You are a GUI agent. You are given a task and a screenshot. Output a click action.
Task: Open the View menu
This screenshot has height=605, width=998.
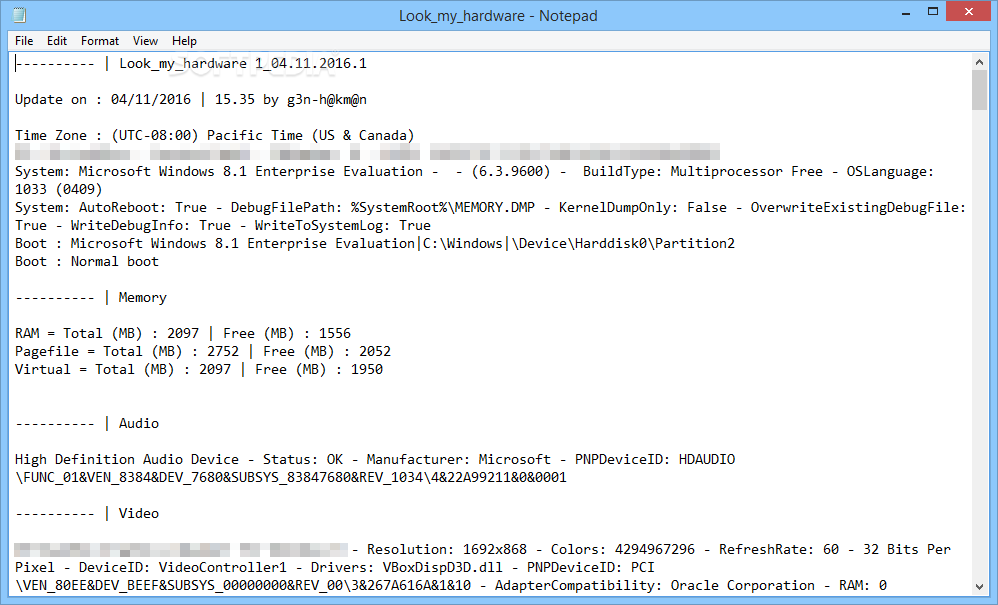145,41
